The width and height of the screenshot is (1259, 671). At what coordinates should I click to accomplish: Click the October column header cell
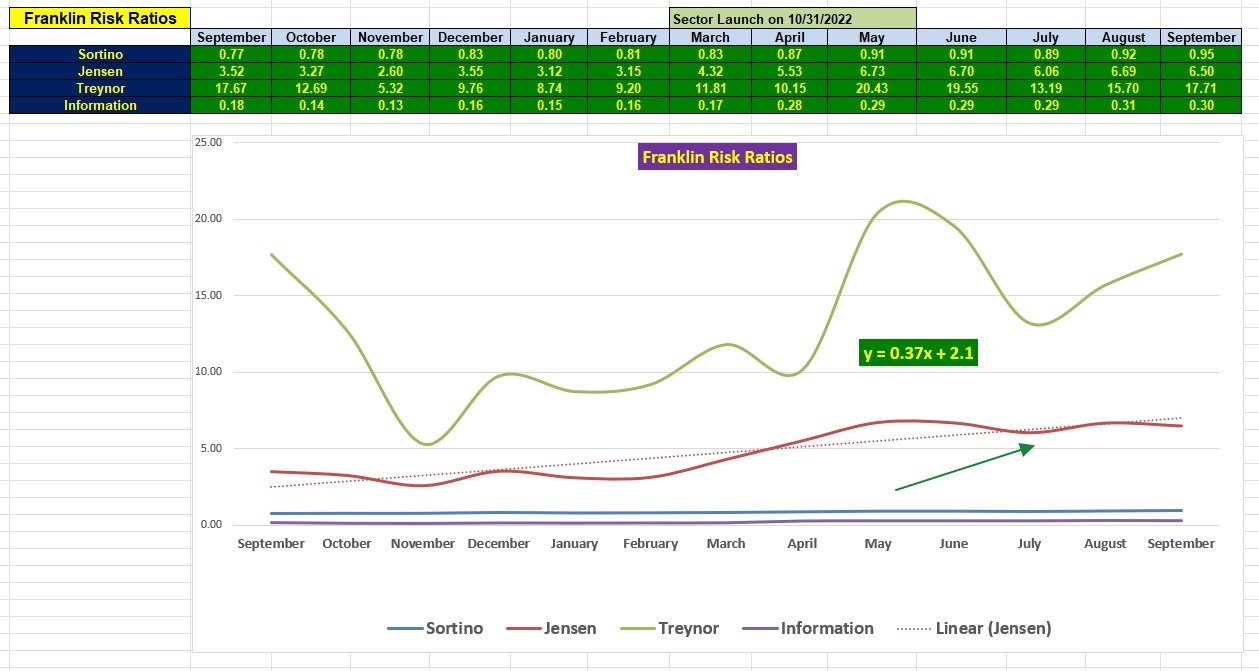[x=311, y=37]
